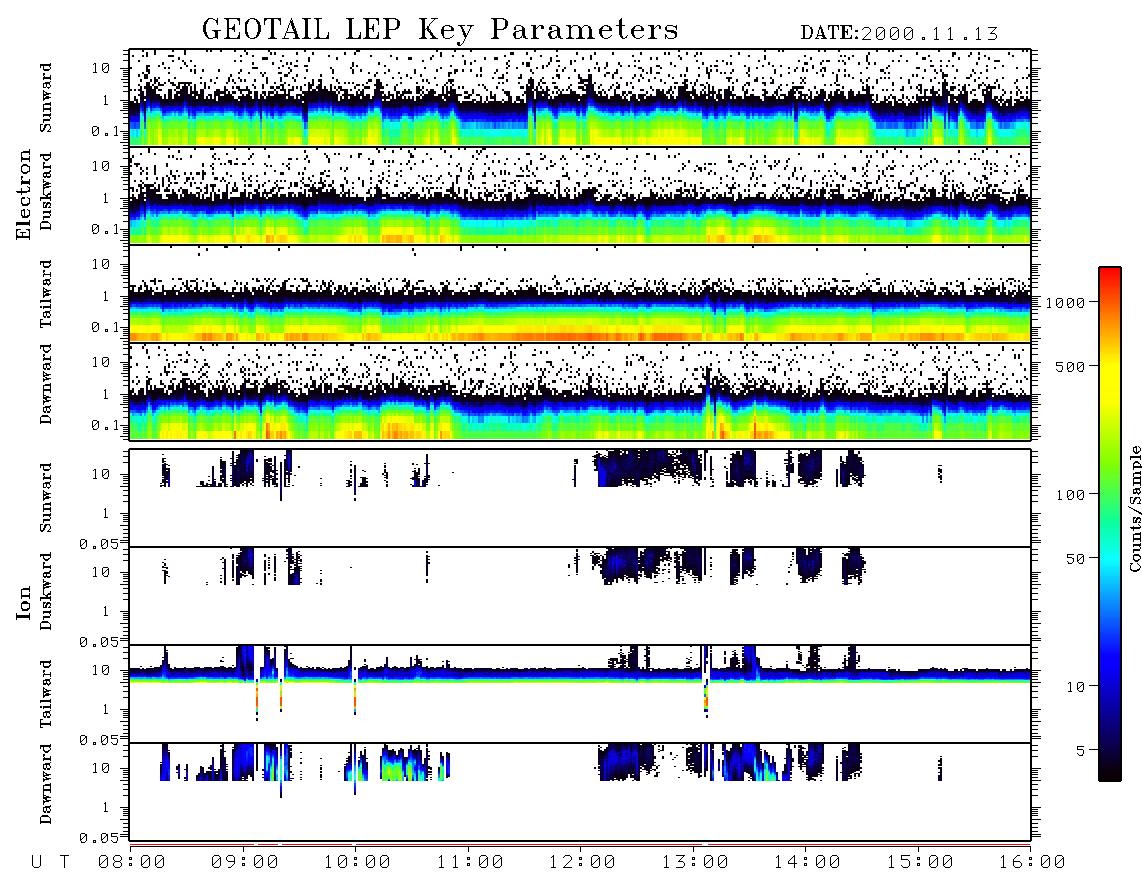
Task: Select the Ion "Tailward" panel label
Action: coord(46,694)
